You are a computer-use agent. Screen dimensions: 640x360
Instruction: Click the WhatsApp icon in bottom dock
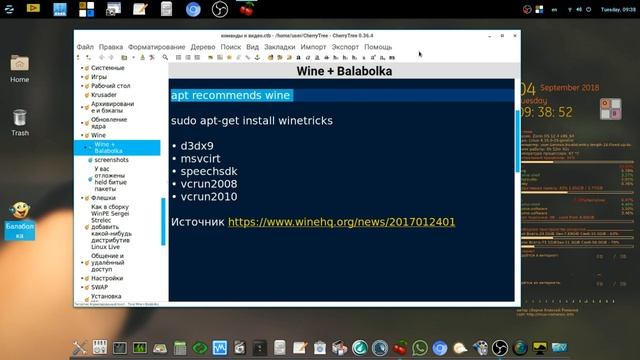[420, 348]
